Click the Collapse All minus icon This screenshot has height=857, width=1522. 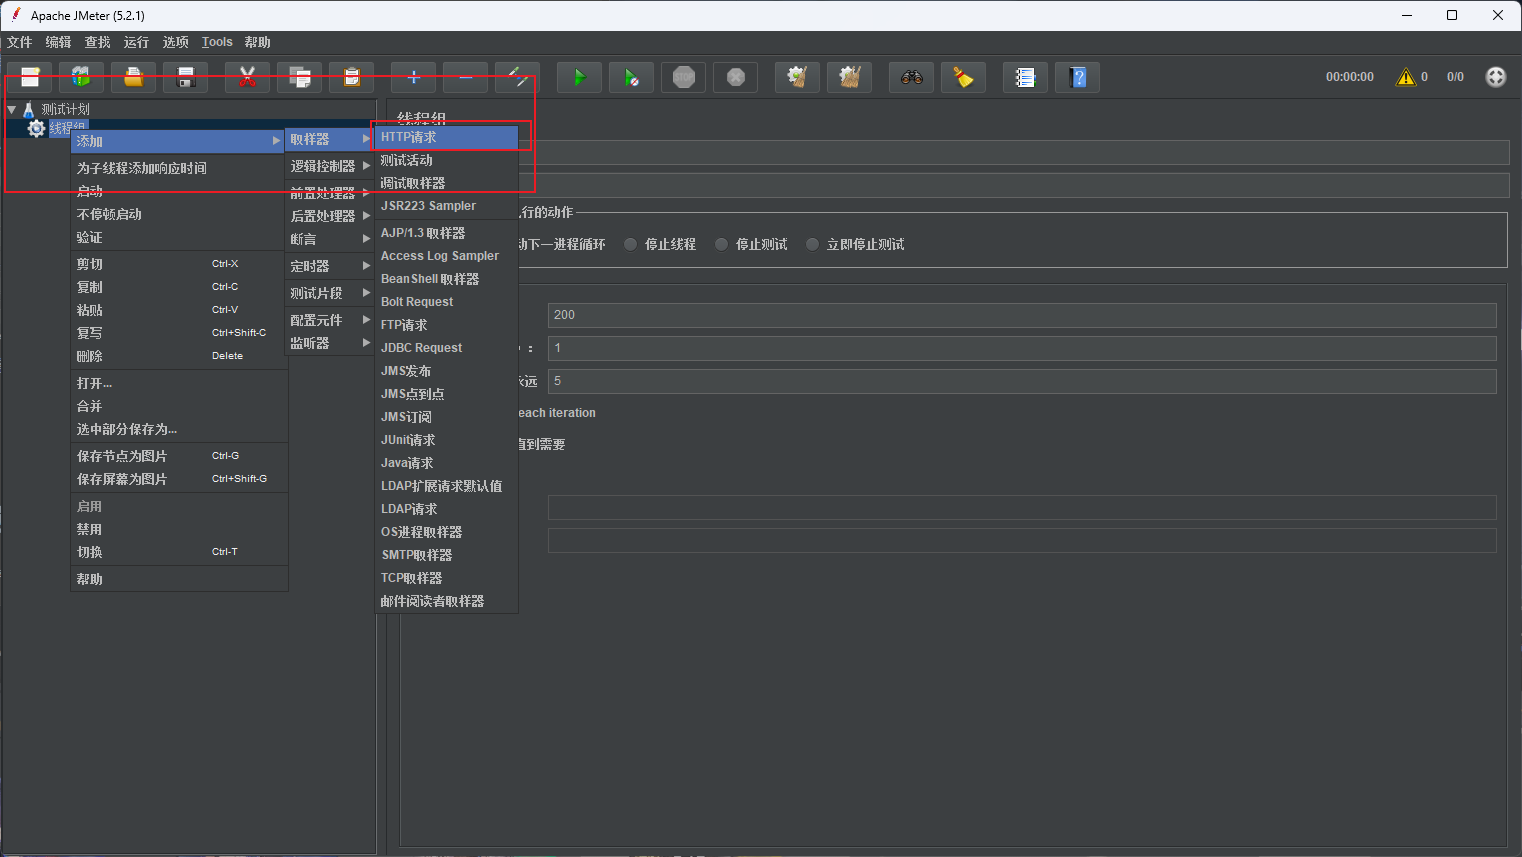(x=465, y=77)
